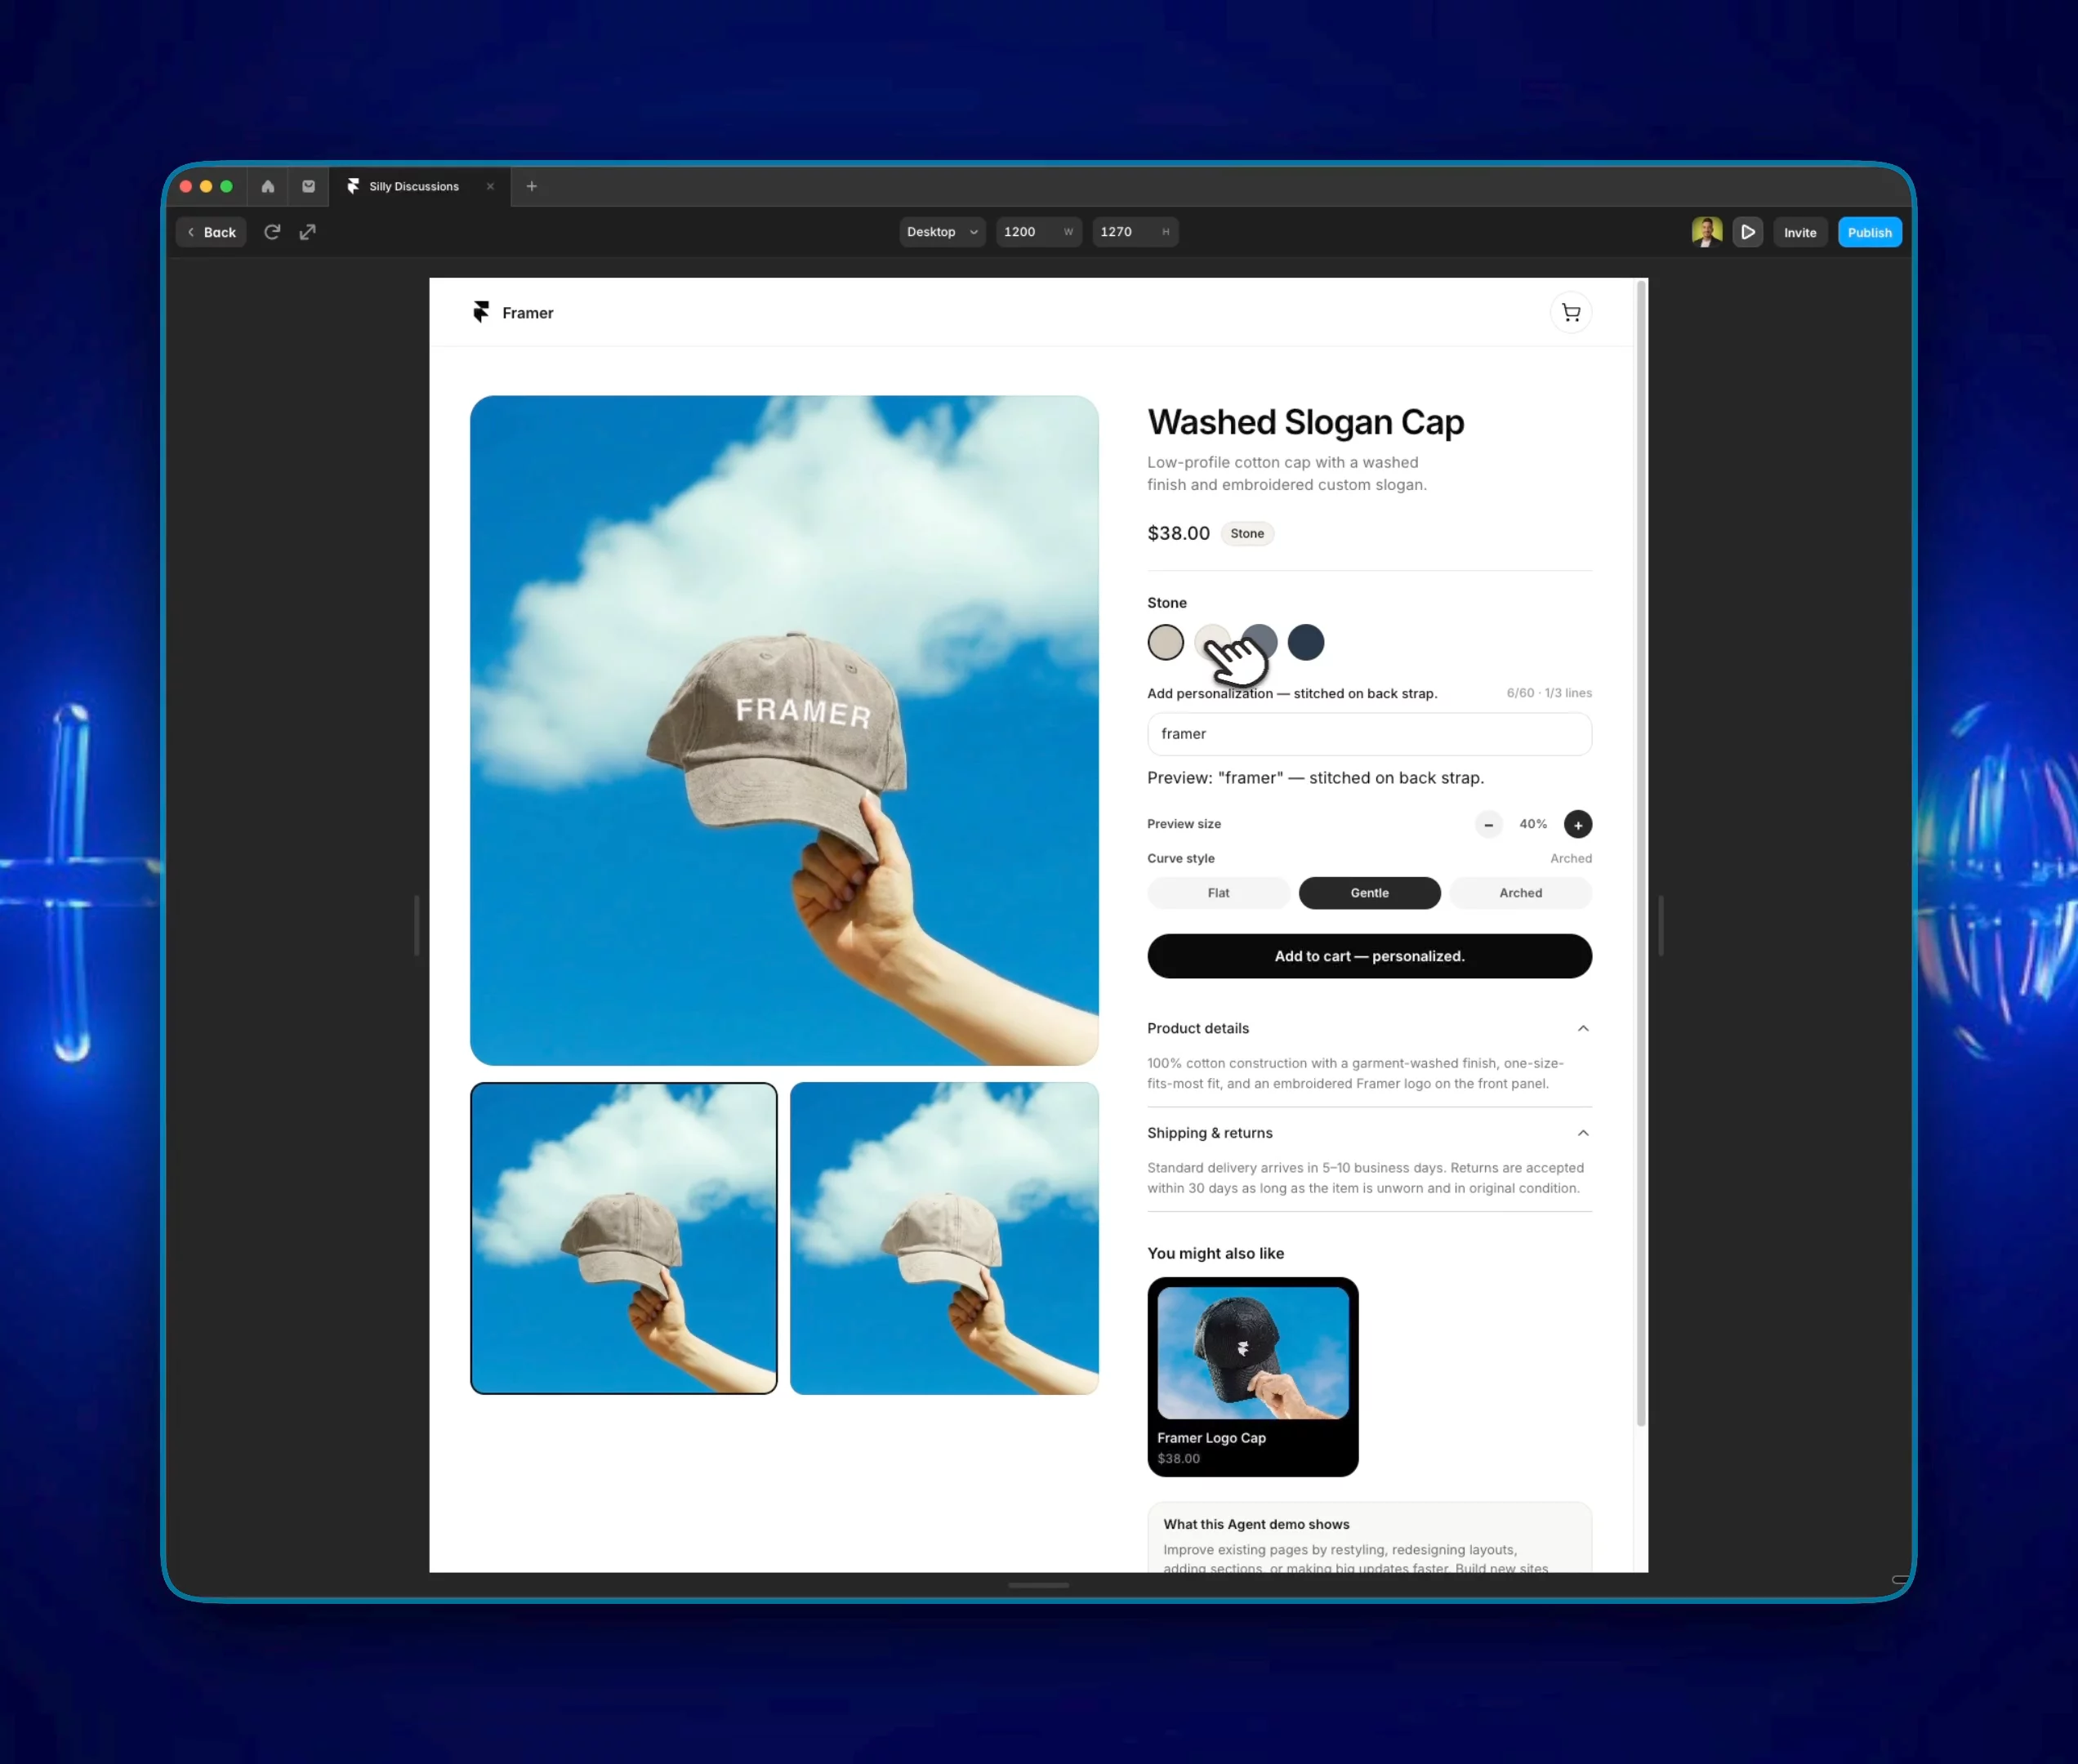Click the main Washed Slogan Cap image

tap(784, 730)
